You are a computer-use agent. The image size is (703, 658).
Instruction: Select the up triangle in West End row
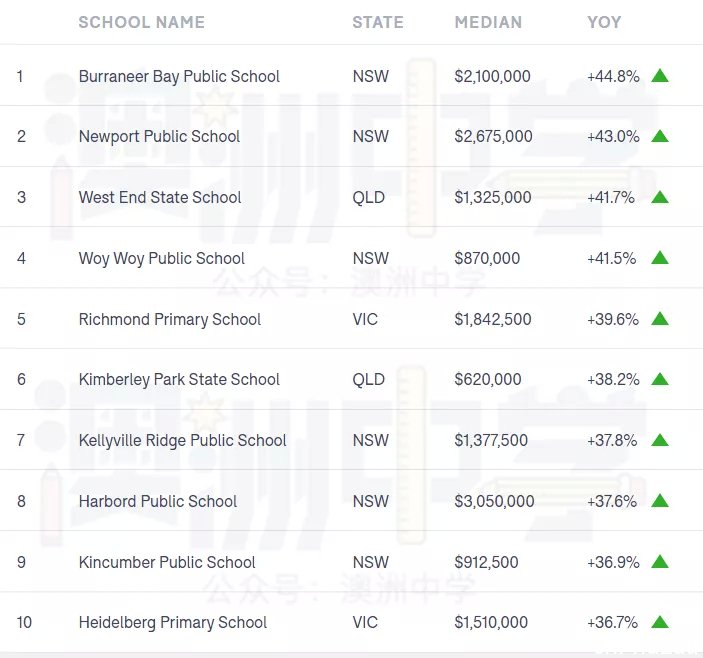(660, 197)
